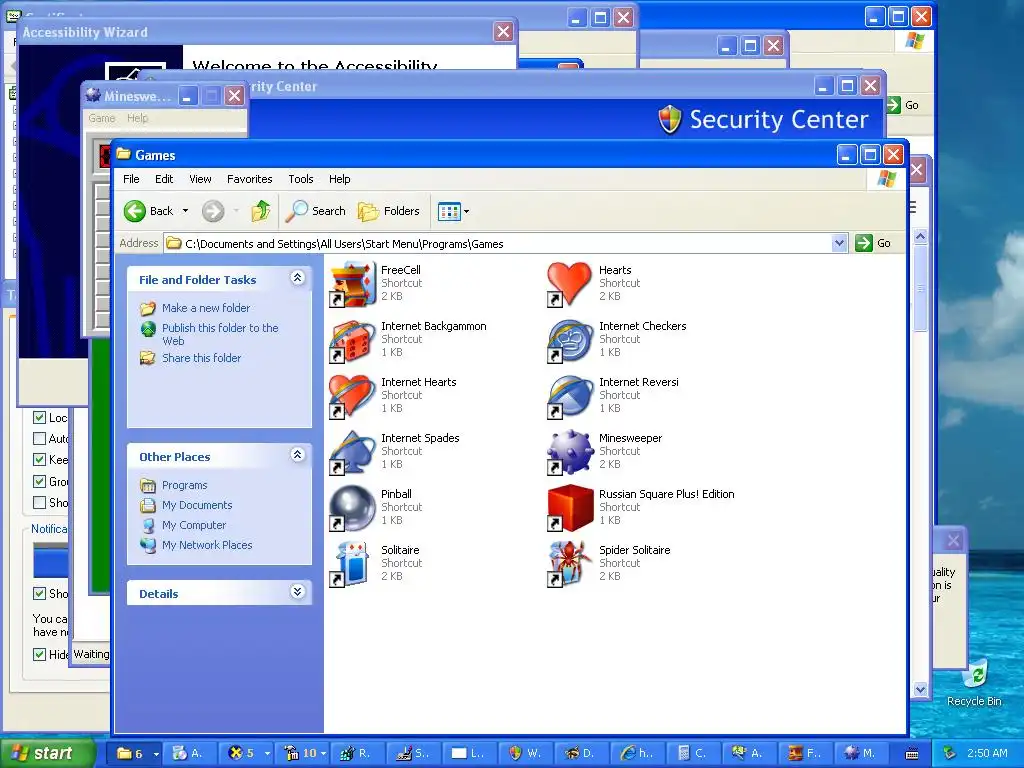Image resolution: width=1024 pixels, height=768 pixels.
Task: Open the FreeCell shortcut icon
Action: pyautogui.click(x=353, y=284)
